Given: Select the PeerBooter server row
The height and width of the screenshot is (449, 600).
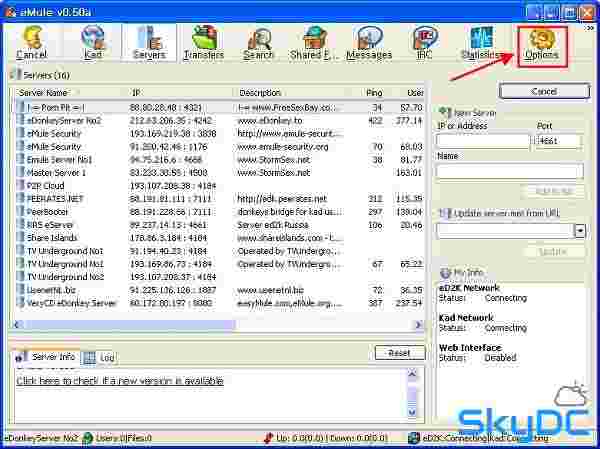Looking at the screenshot, I should click(x=220, y=212).
